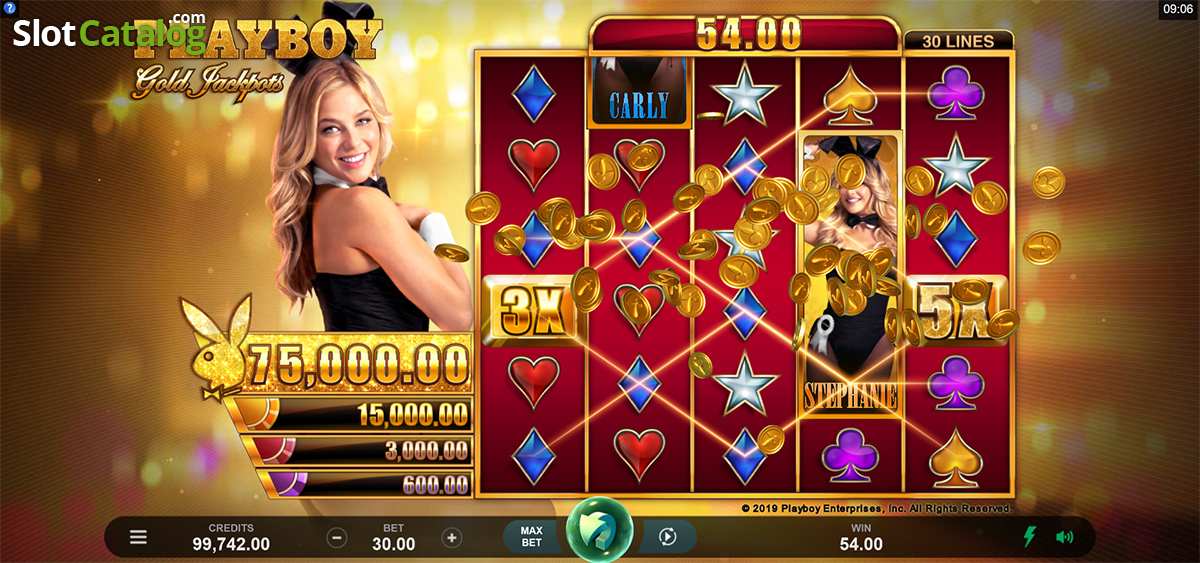The image size is (1200, 563).
Task: Mute the game sound speaker icon
Action: (x=1064, y=537)
